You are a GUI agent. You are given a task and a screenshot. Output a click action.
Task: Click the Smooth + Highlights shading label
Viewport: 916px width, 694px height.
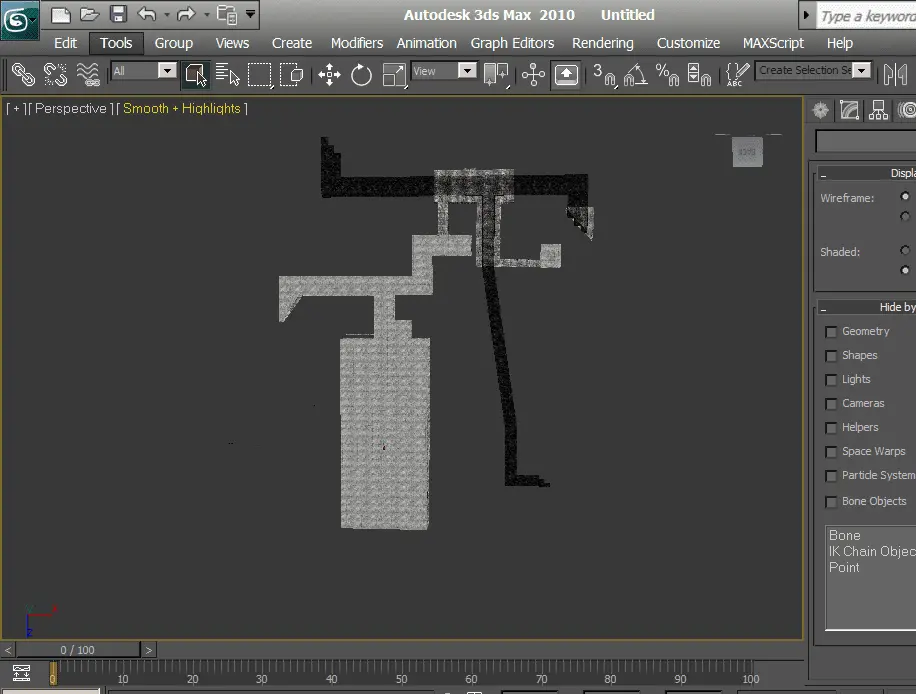coord(182,109)
